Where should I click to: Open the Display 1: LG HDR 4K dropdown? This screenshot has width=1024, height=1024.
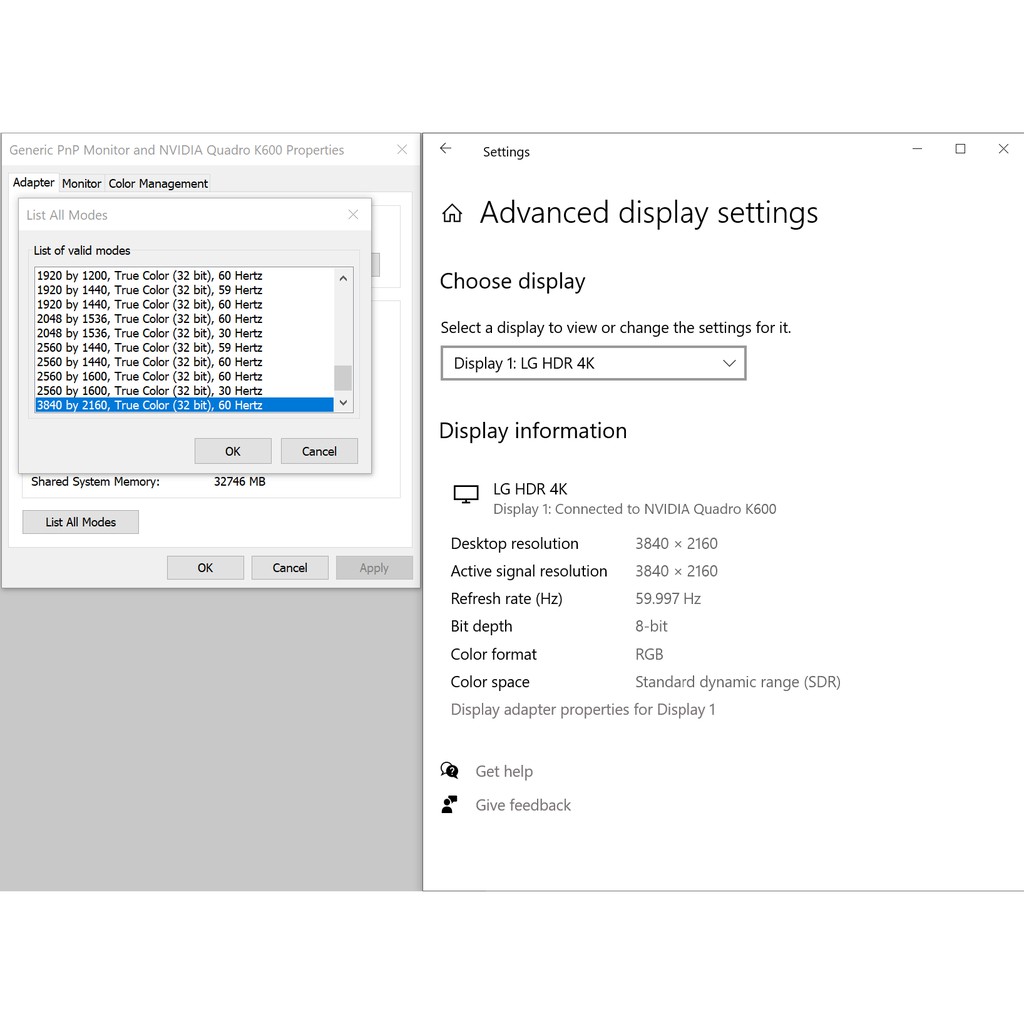click(593, 363)
